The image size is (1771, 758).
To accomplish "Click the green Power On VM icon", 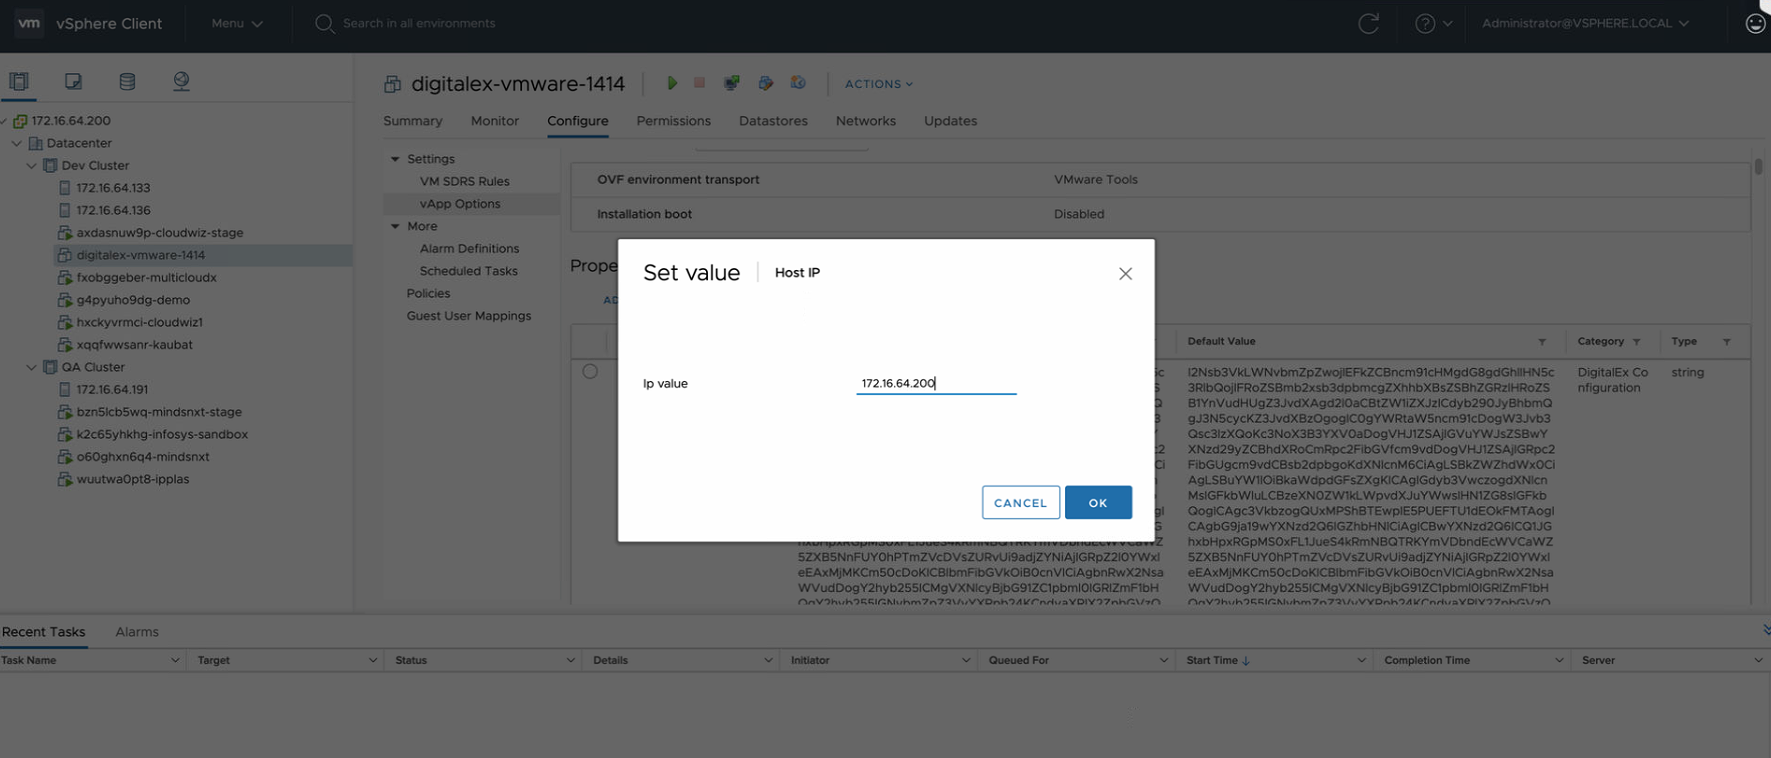I will point(672,83).
